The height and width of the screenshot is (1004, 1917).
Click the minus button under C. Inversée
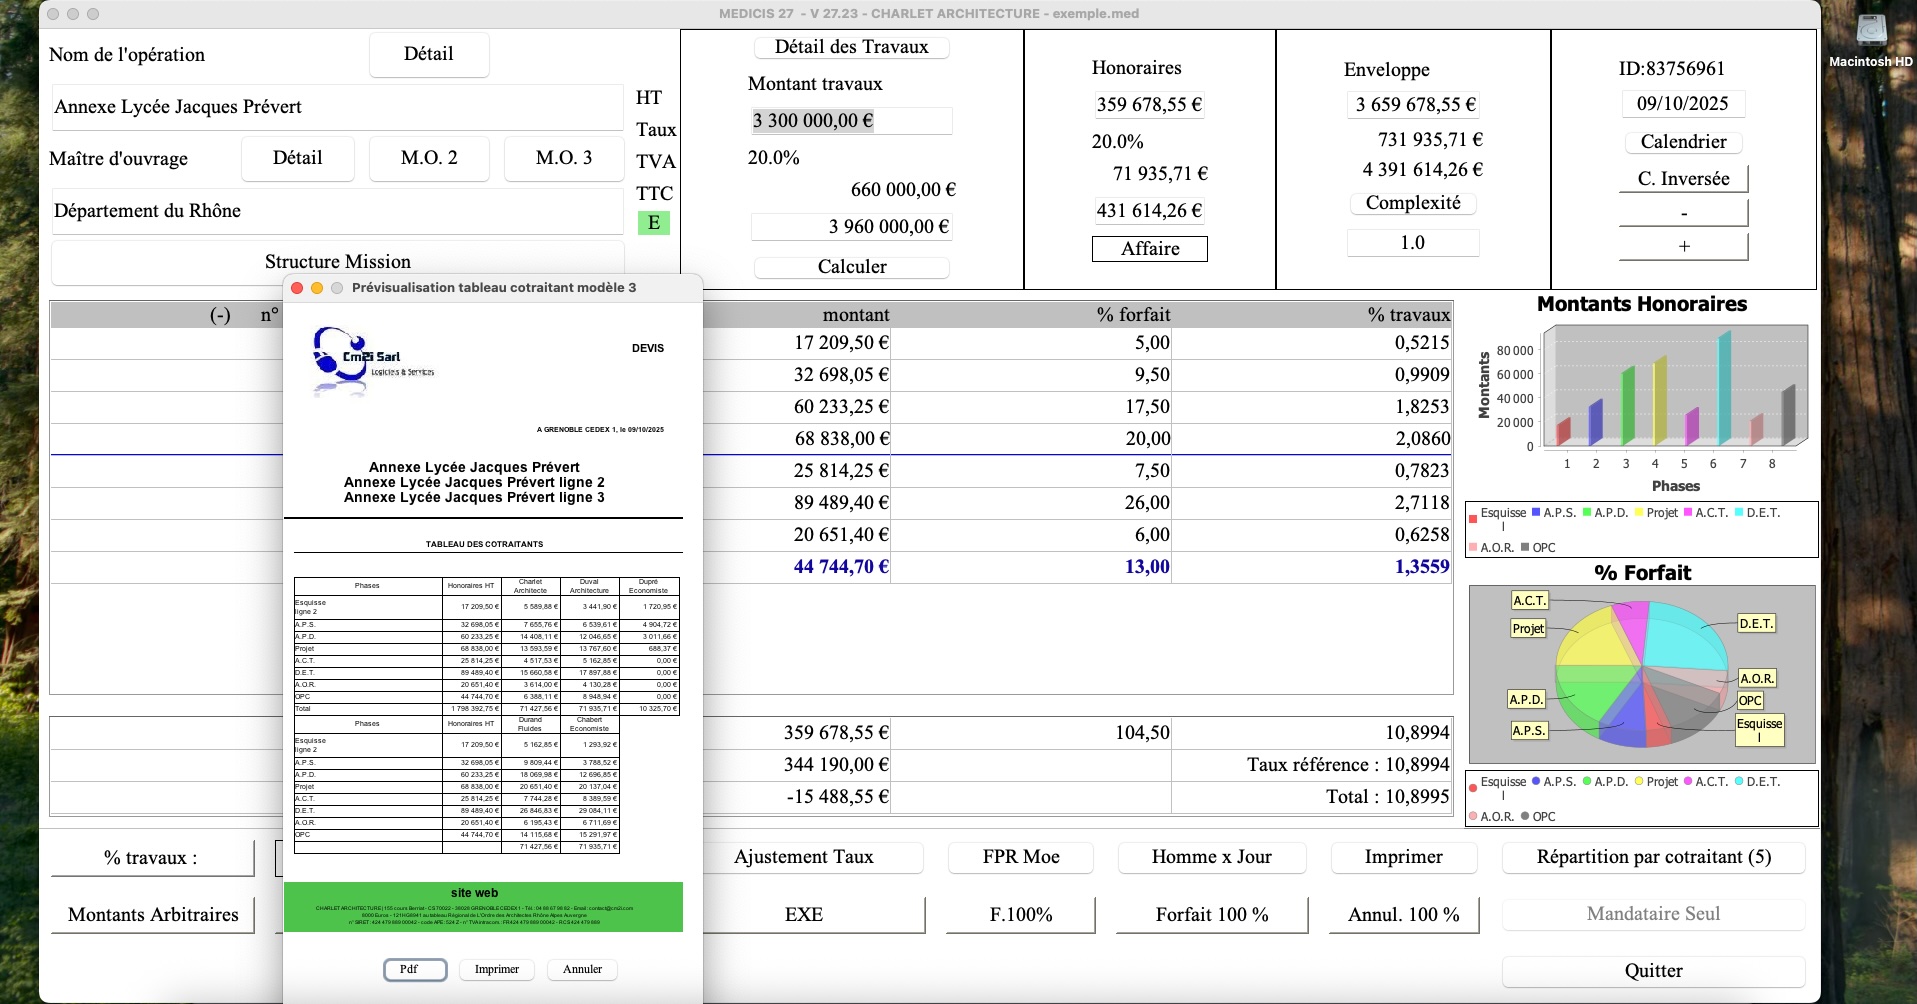[1683, 213]
